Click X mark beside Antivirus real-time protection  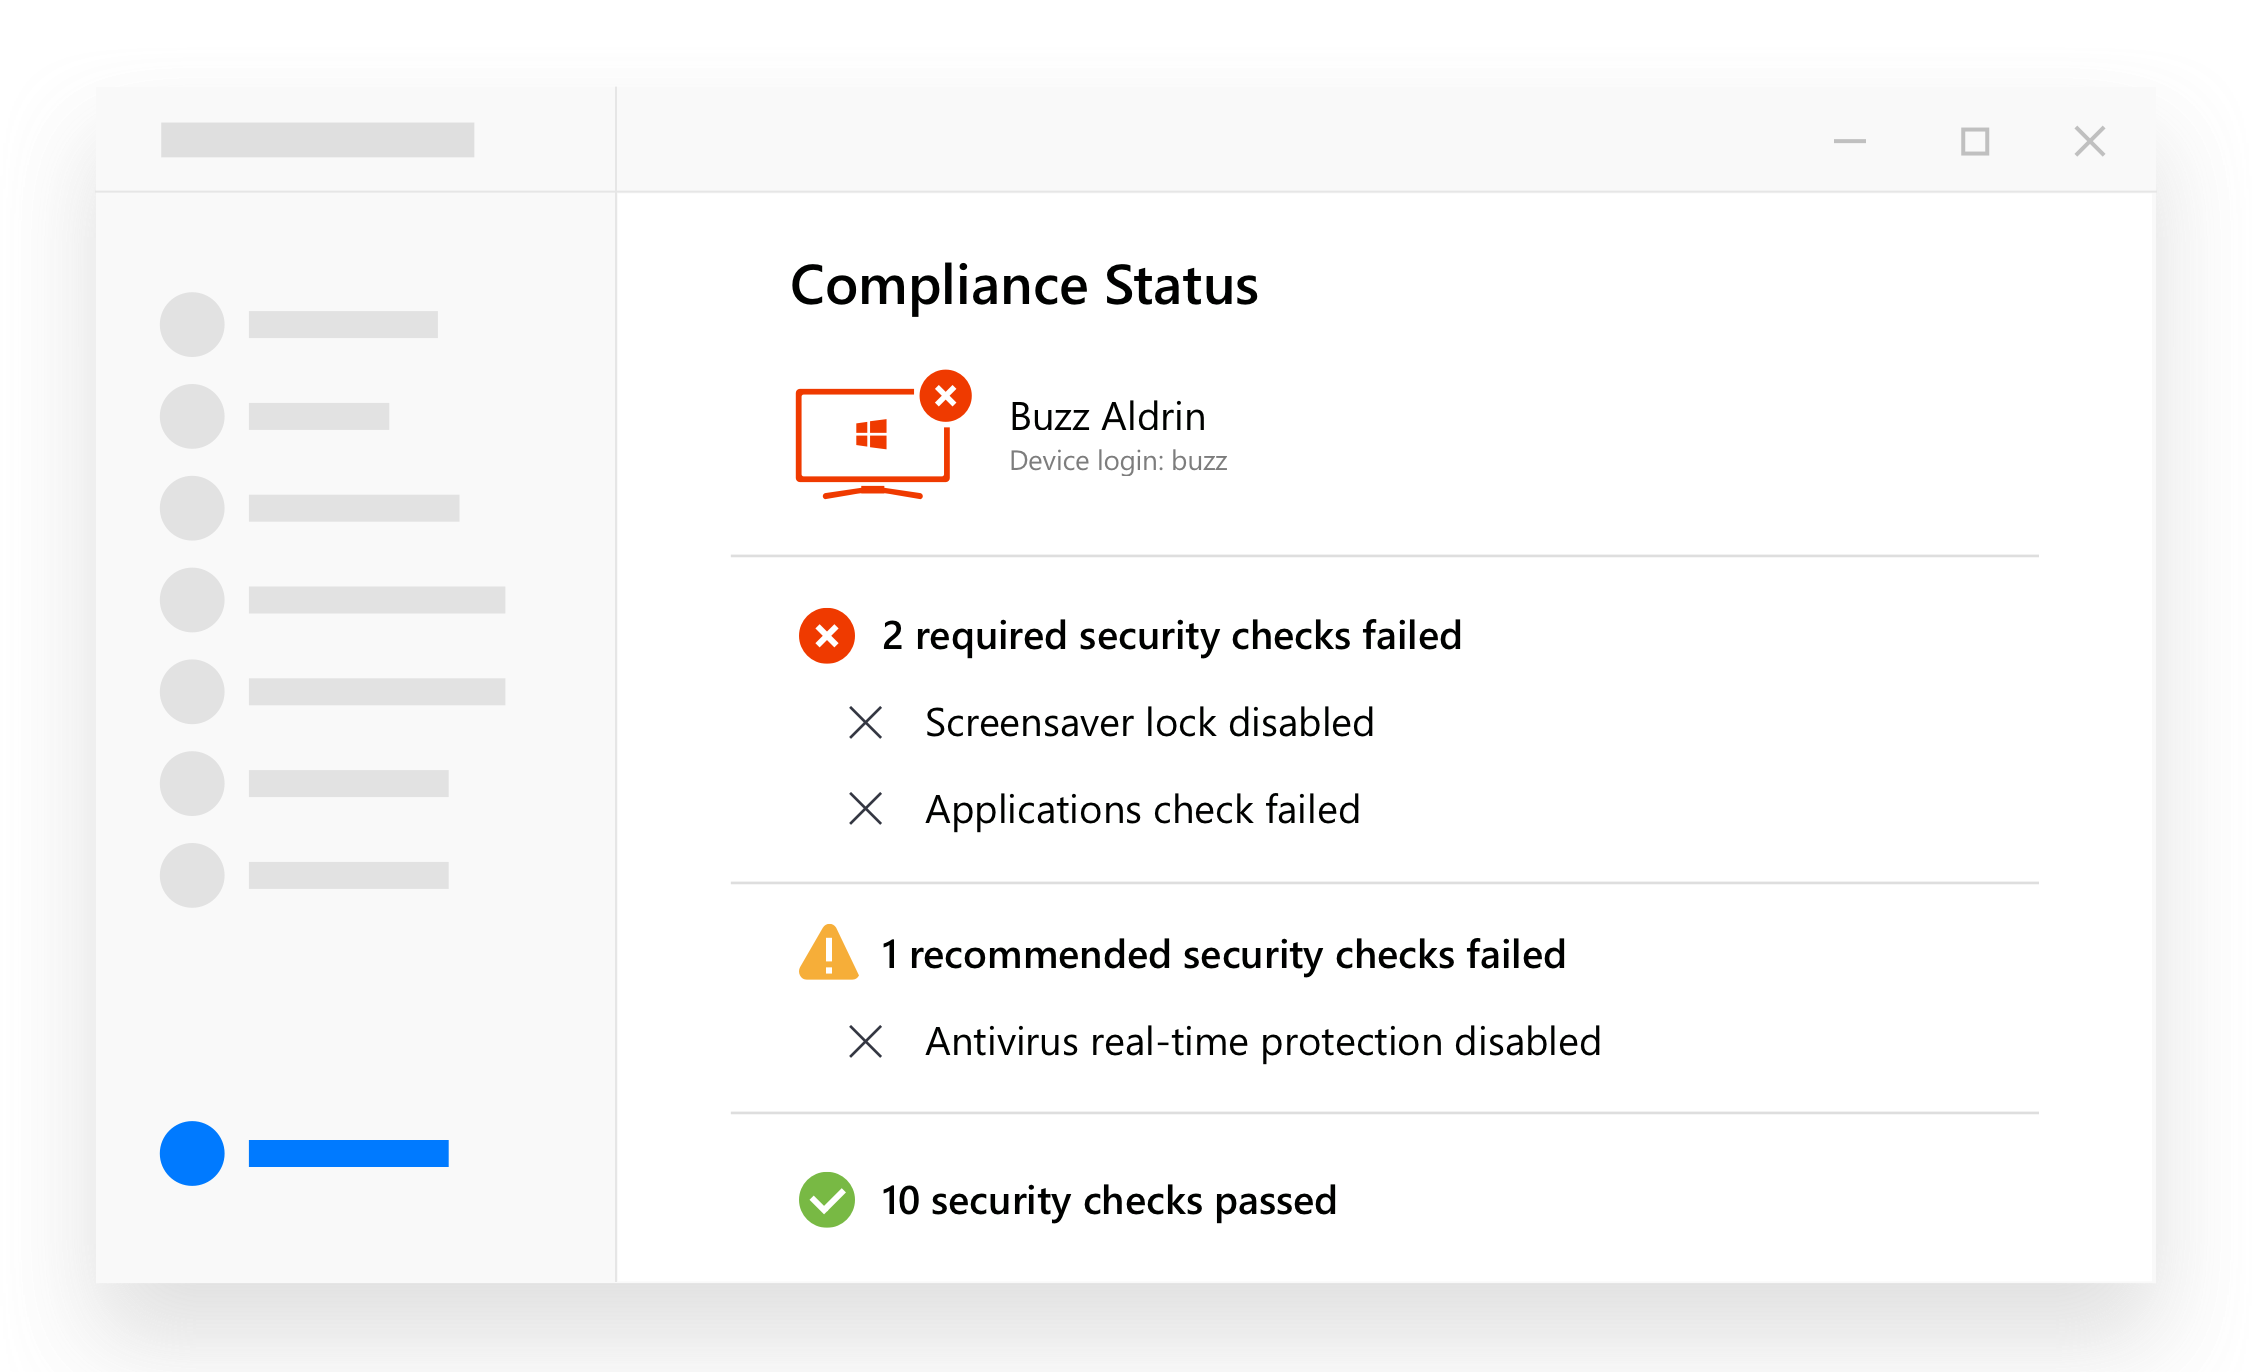coord(866,1042)
